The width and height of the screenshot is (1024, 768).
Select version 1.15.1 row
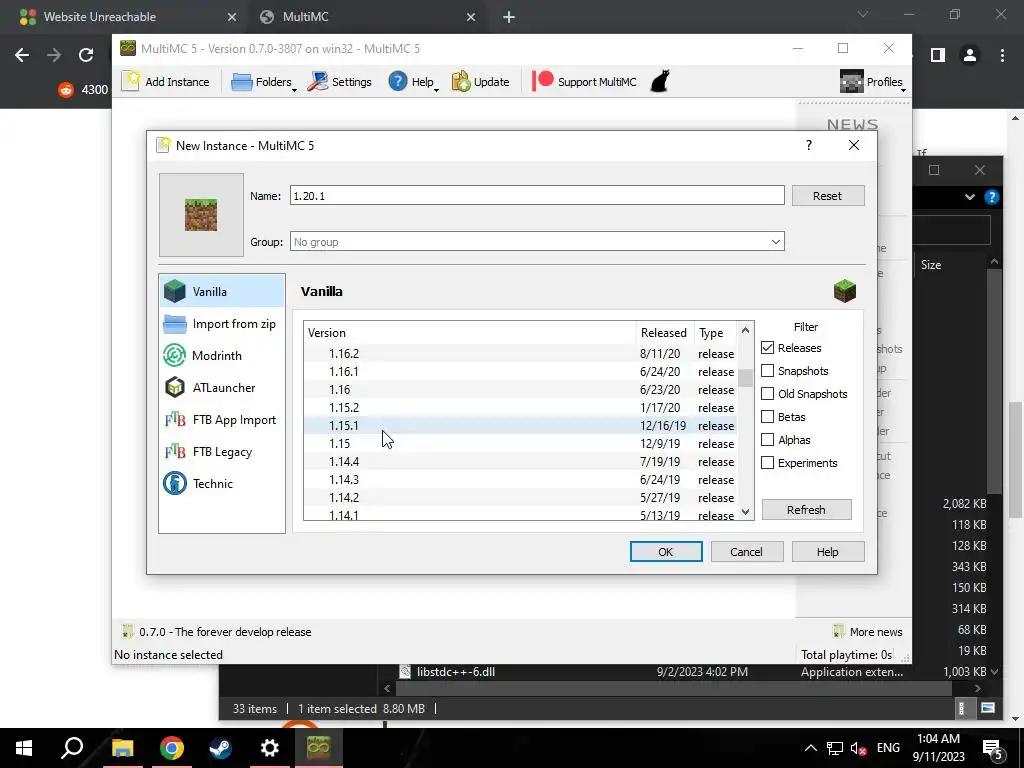520,426
